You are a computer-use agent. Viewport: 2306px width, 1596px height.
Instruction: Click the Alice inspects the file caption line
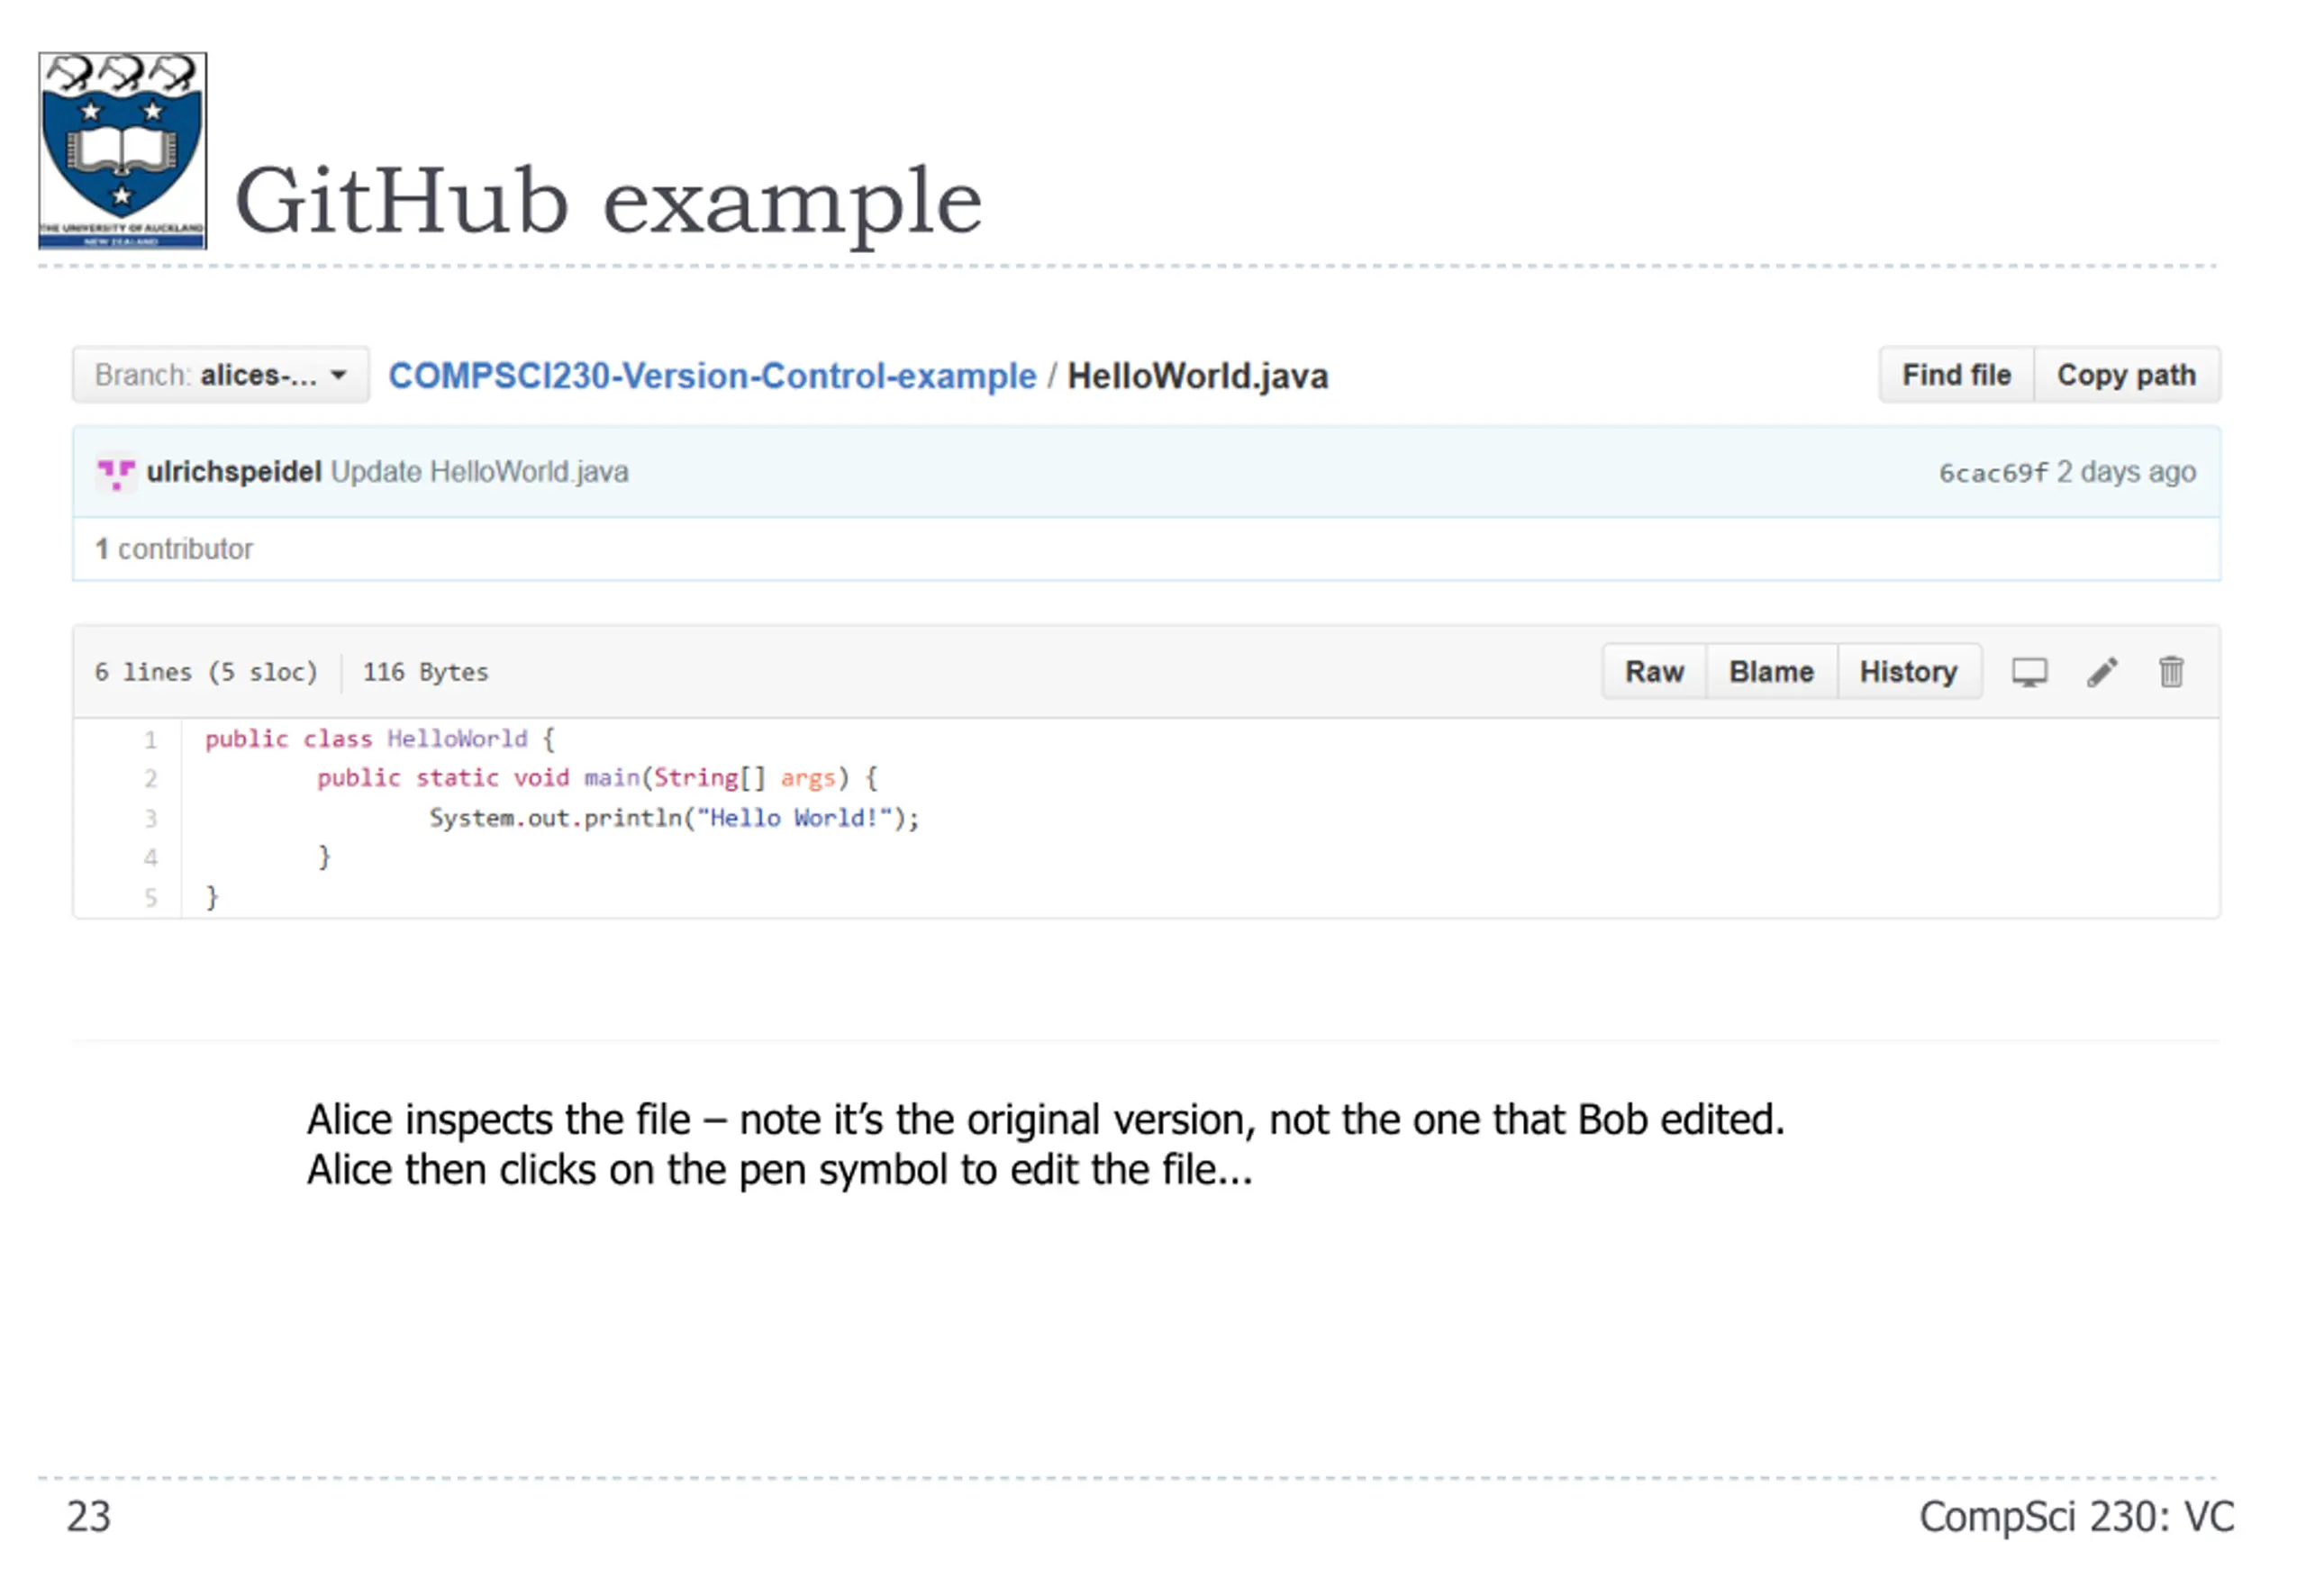coord(1045,1120)
